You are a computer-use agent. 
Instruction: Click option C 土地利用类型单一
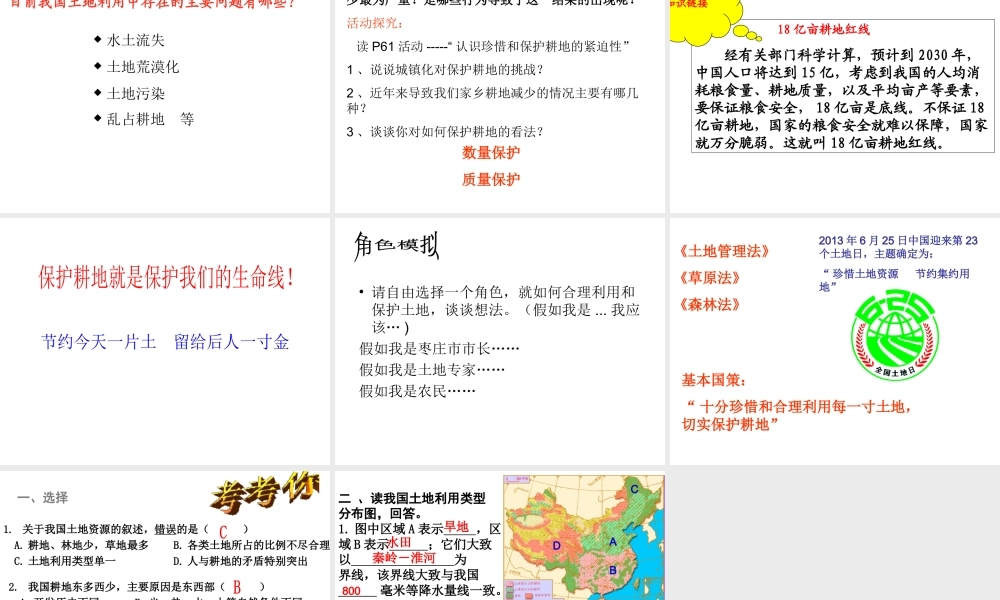[64, 561]
